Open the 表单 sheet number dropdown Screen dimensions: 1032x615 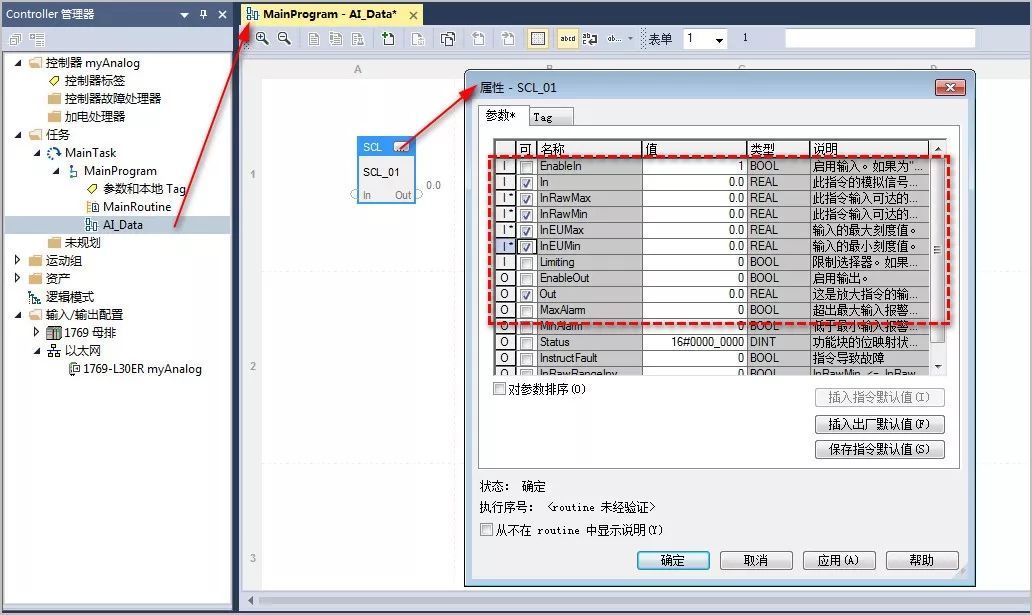(x=719, y=40)
